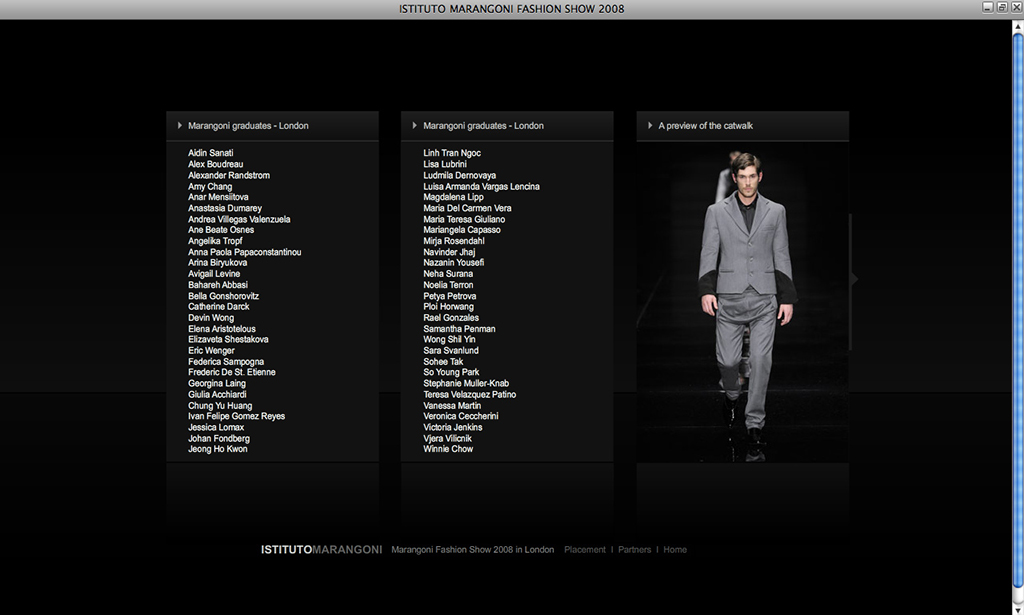Open Rael Gonzales' entry

(451, 317)
